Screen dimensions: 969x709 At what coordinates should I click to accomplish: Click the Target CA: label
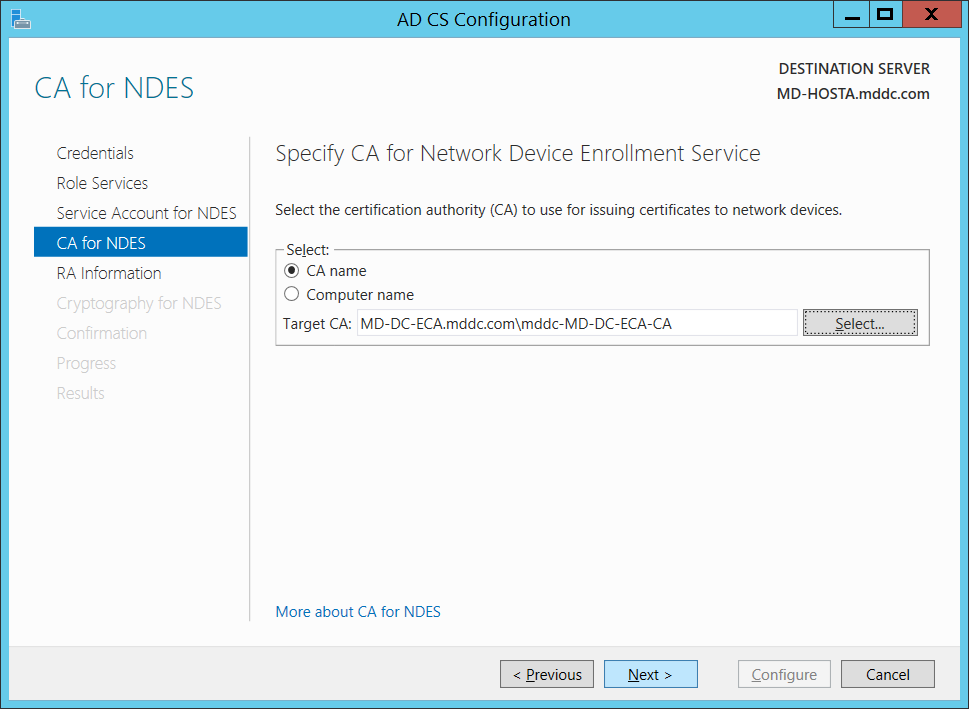[x=317, y=323]
